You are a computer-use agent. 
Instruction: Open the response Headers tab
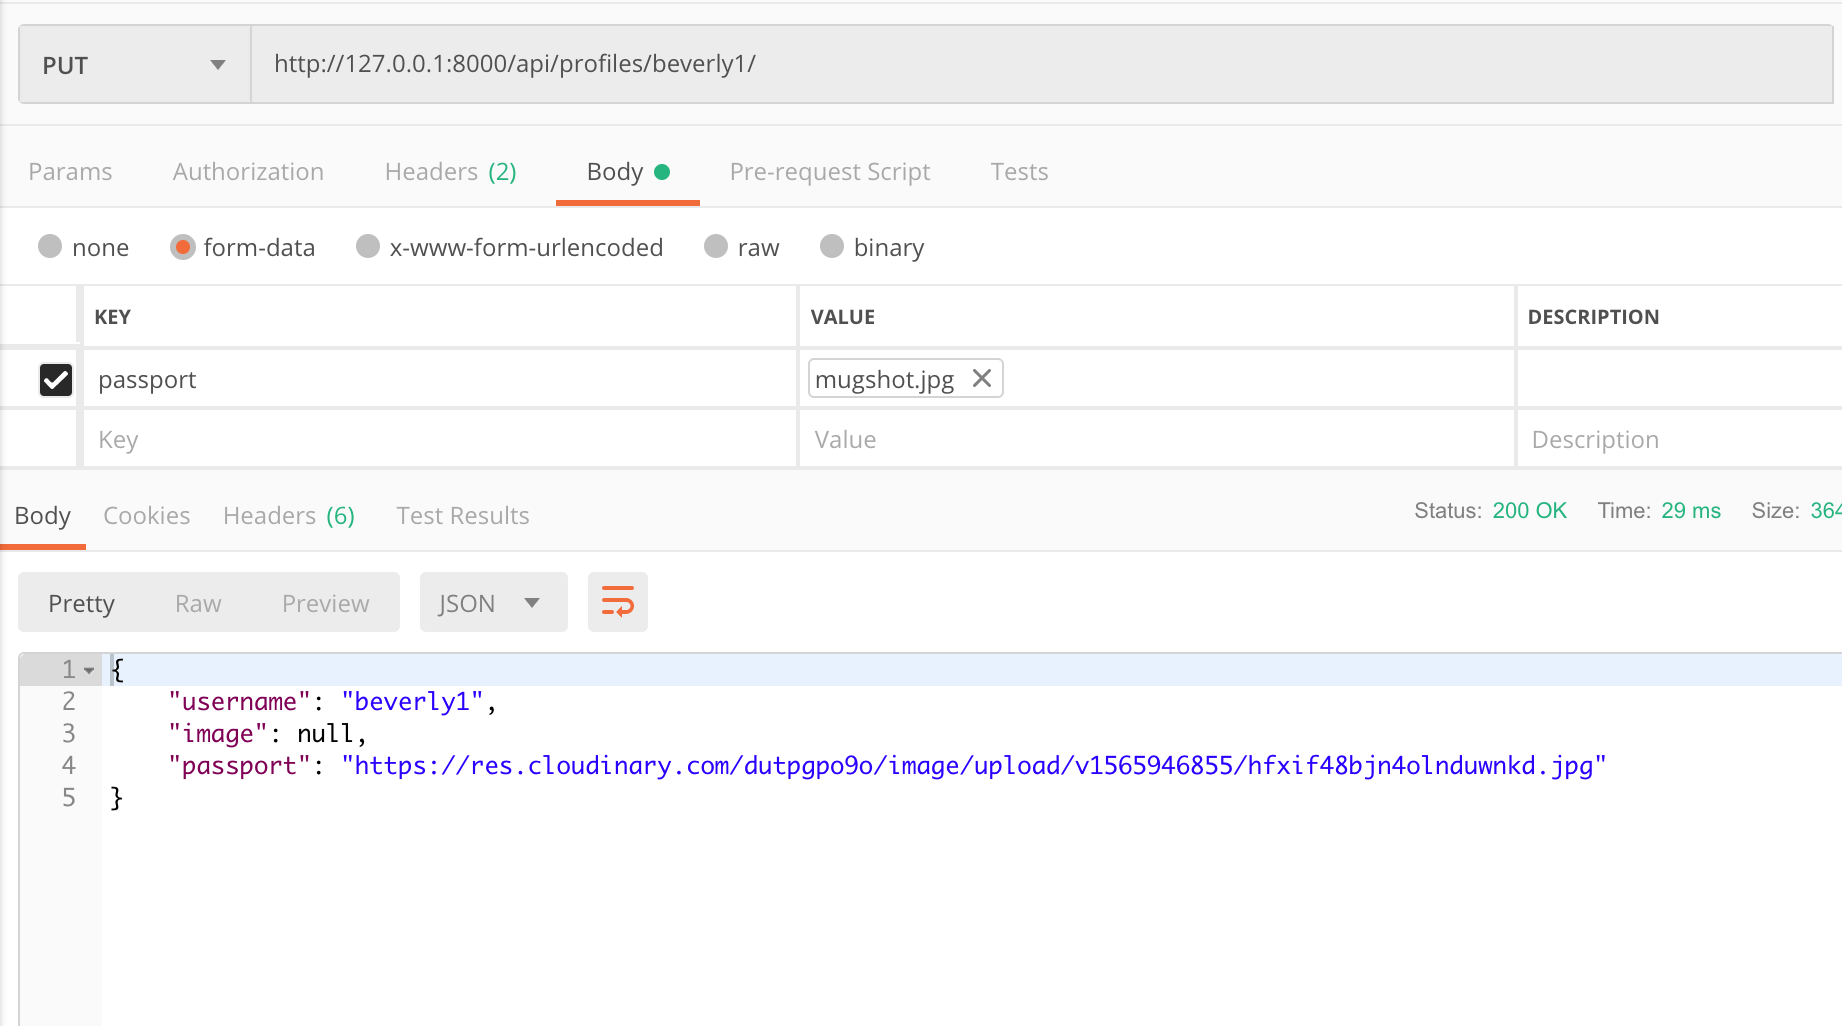(x=288, y=515)
